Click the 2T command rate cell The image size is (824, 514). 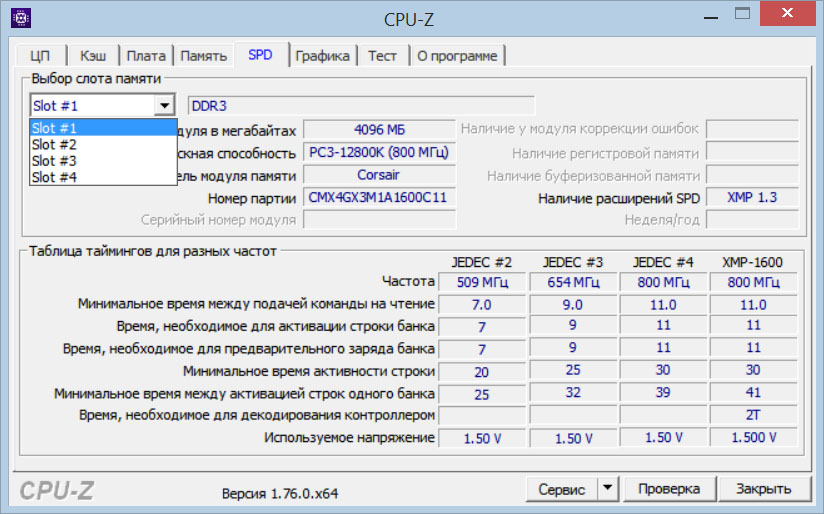pyautogui.click(x=753, y=415)
